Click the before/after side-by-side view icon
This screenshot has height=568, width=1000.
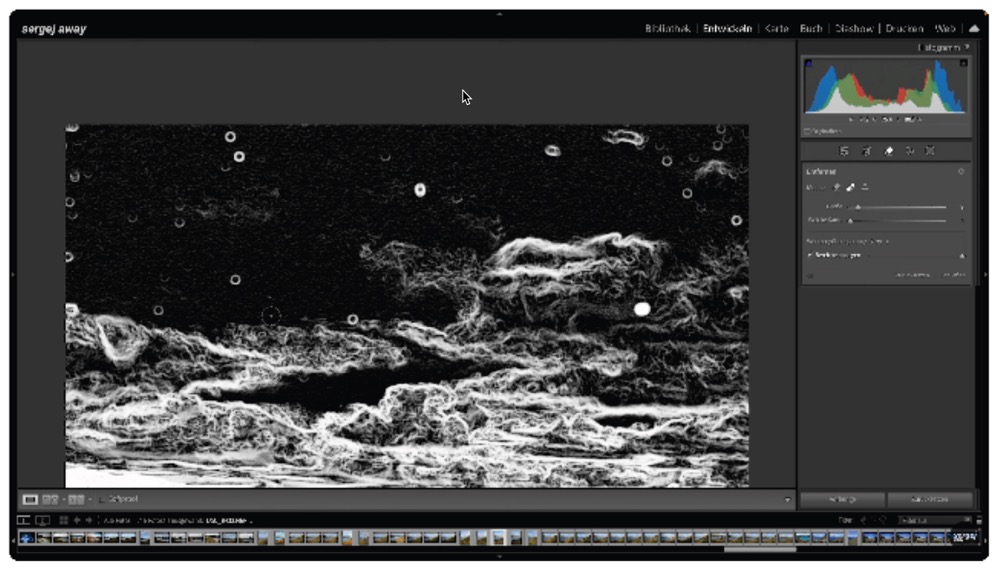[x=50, y=500]
